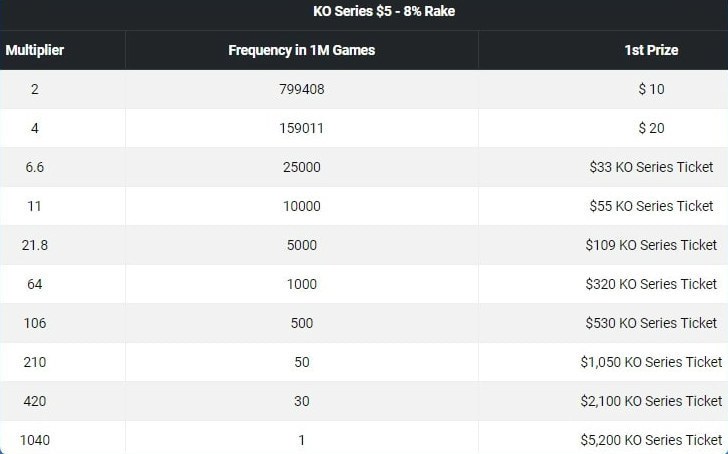Click the frequency value 799408

click(x=301, y=89)
